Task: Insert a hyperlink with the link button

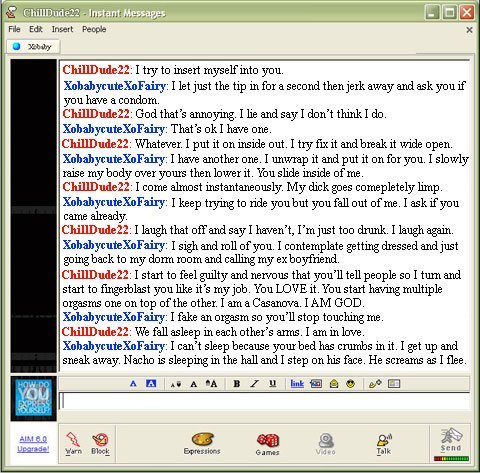Action: click(x=297, y=384)
